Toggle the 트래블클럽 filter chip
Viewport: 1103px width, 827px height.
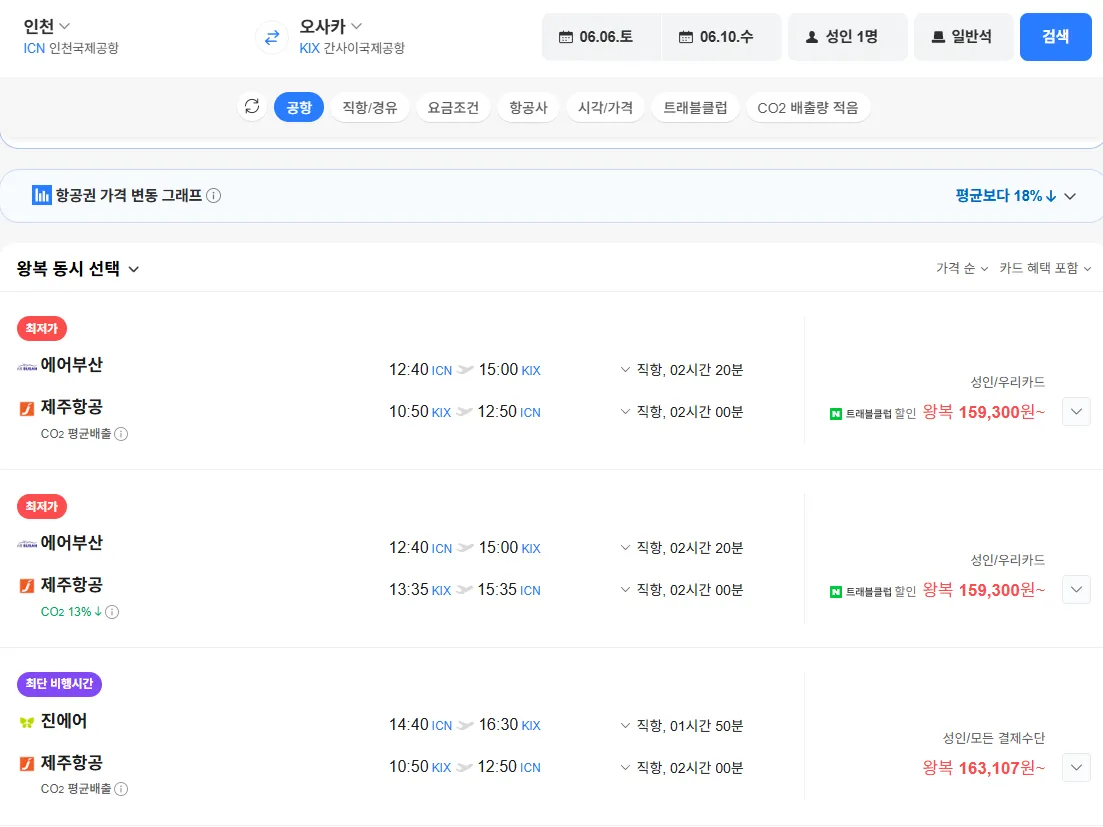point(695,107)
